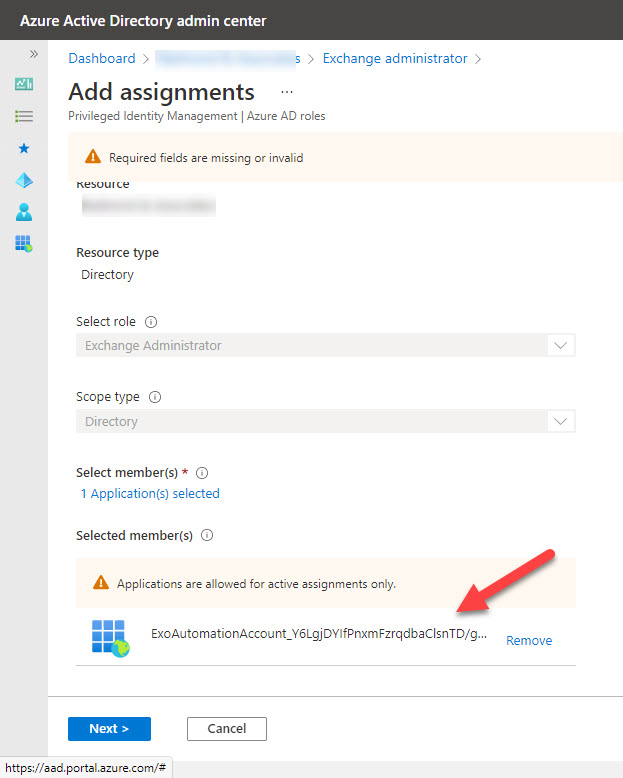Click the applications warning triangle icon
This screenshot has width=623, height=778.
click(x=101, y=583)
